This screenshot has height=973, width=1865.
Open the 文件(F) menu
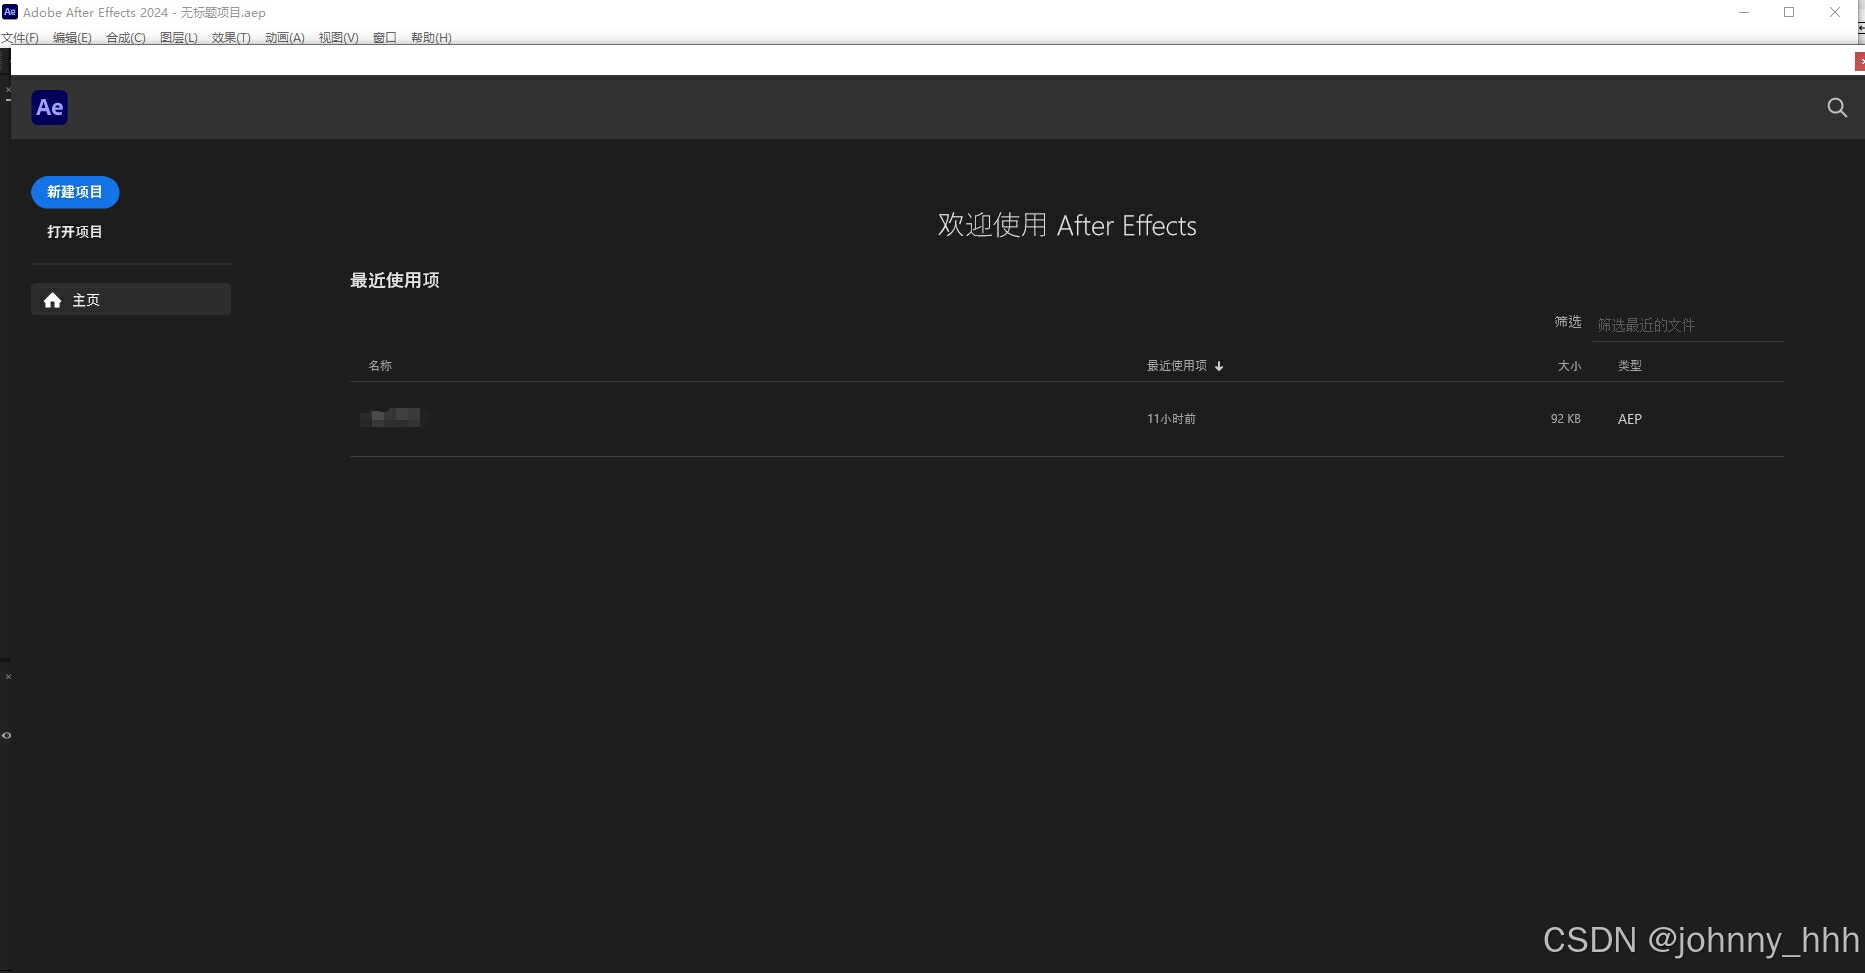click(x=20, y=38)
